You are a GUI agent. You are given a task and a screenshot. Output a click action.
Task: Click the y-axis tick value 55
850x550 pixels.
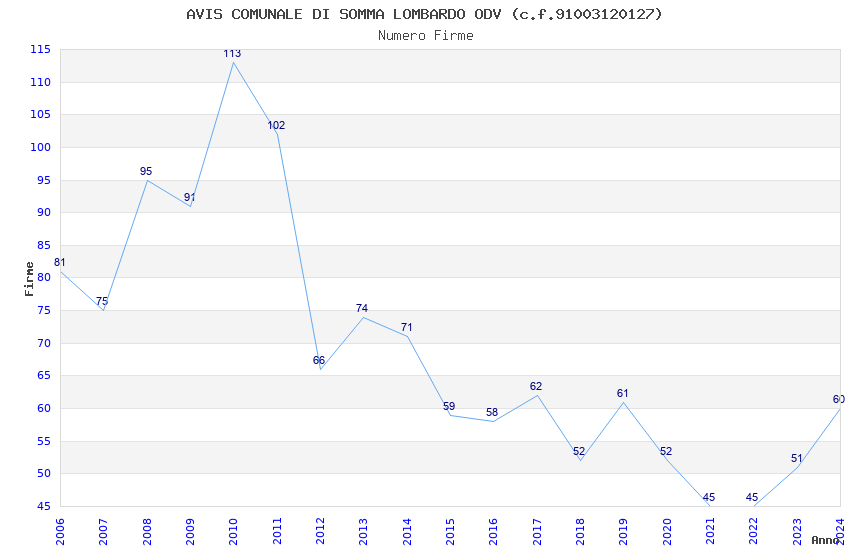pos(43,442)
